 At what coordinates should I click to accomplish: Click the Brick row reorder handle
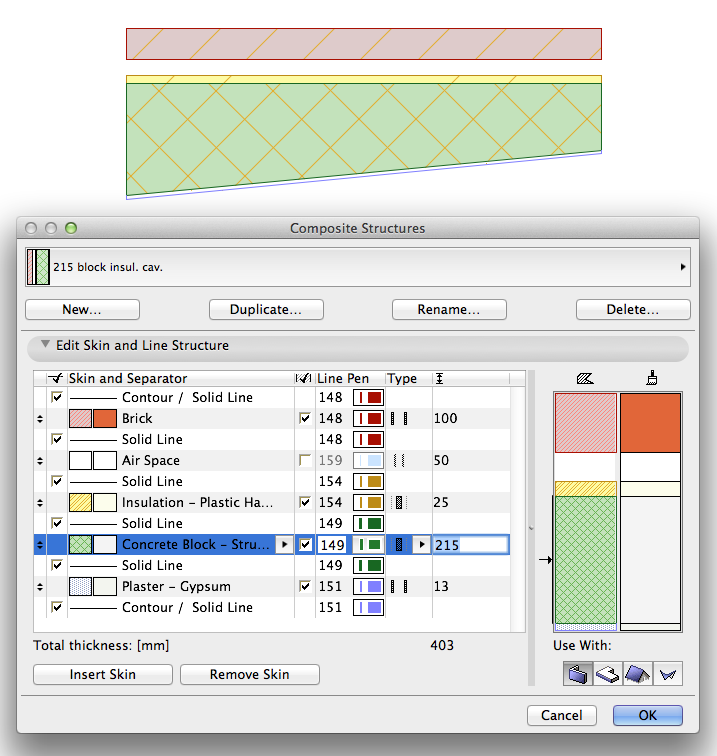click(40, 419)
